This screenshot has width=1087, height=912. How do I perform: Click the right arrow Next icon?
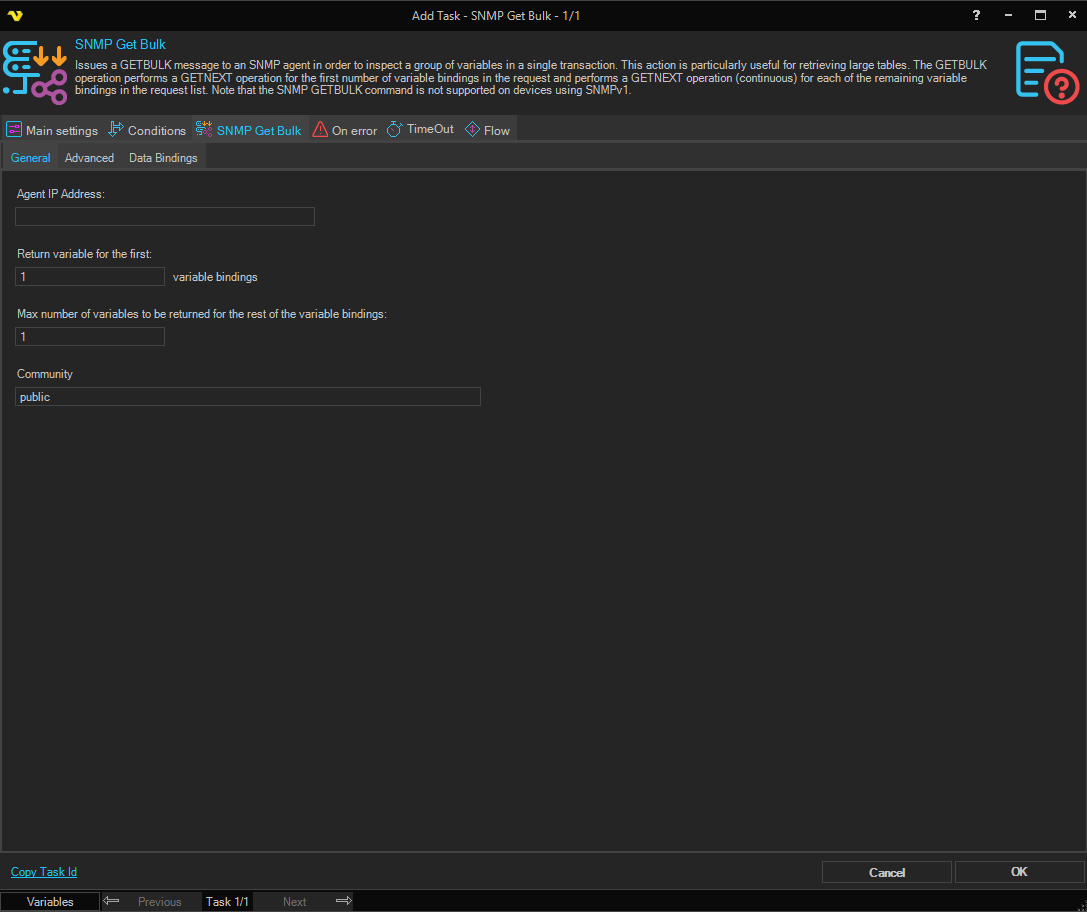pos(343,901)
